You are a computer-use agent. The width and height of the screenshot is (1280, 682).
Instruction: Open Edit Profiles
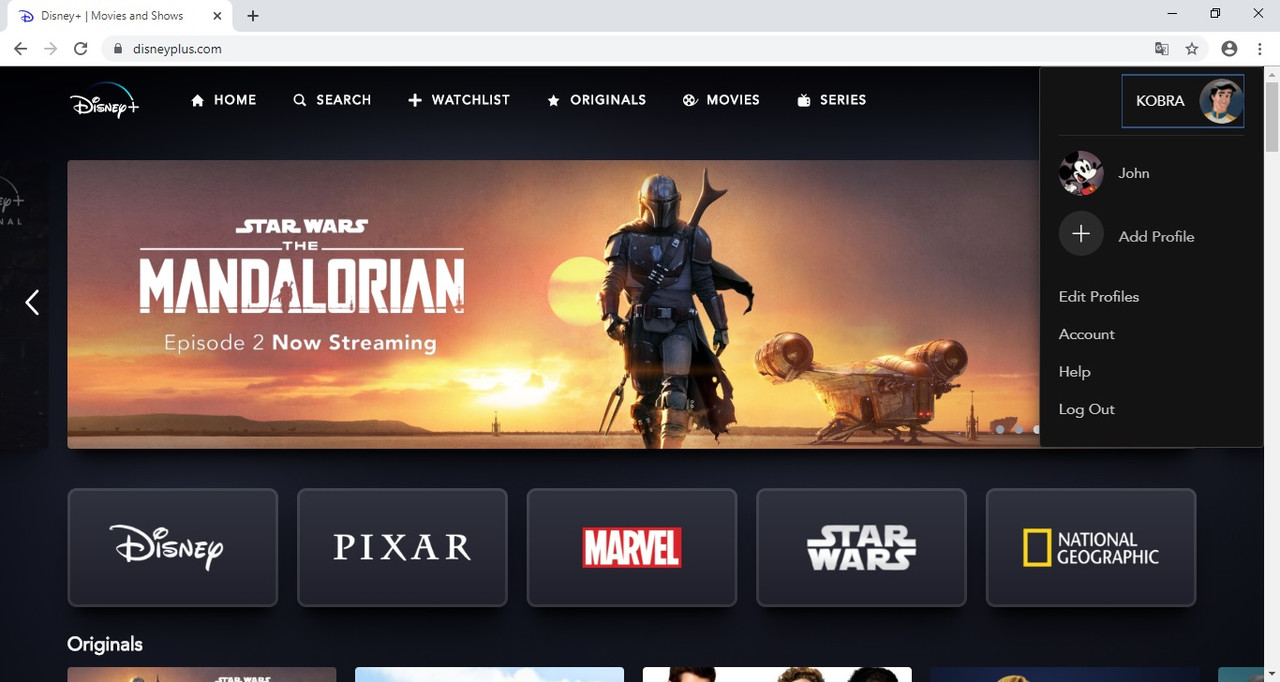(1099, 297)
